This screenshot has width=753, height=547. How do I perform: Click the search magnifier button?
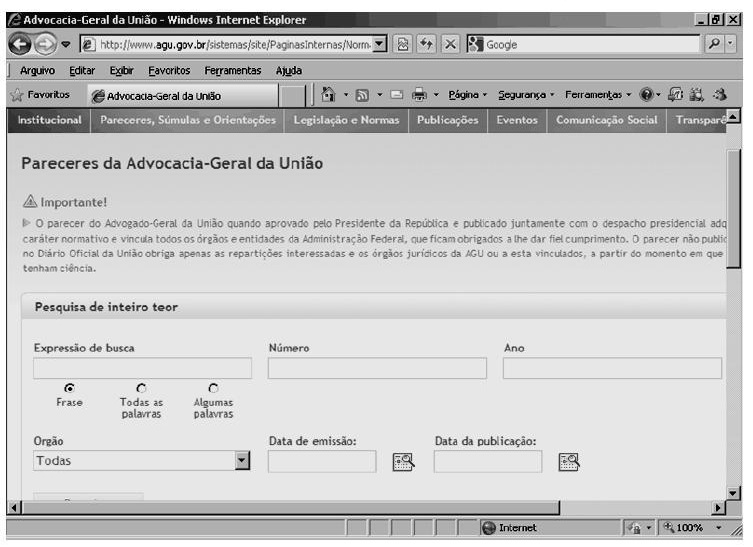pyautogui.click(x=714, y=44)
